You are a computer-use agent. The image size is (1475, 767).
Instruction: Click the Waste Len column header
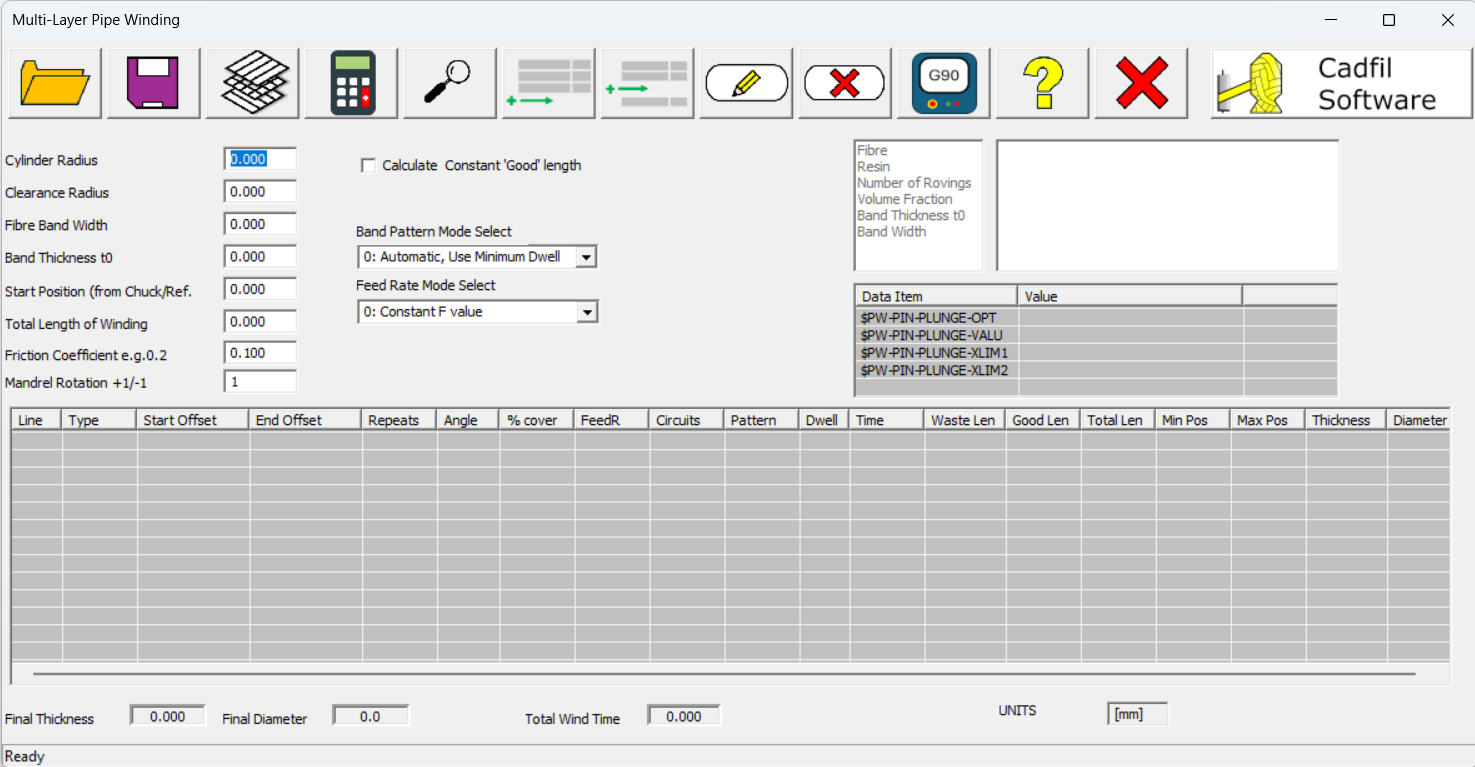965,420
